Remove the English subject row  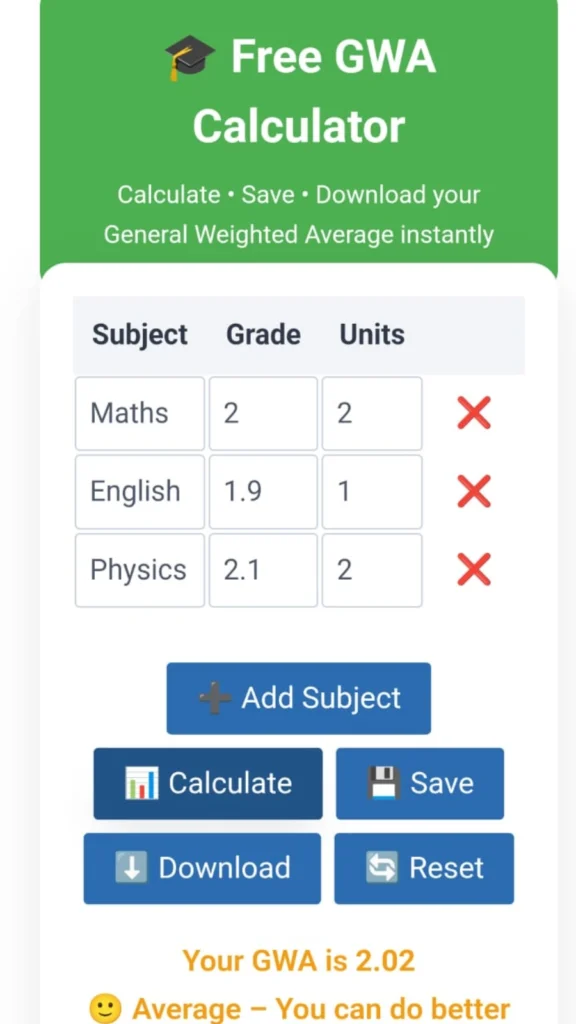coord(473,491)
